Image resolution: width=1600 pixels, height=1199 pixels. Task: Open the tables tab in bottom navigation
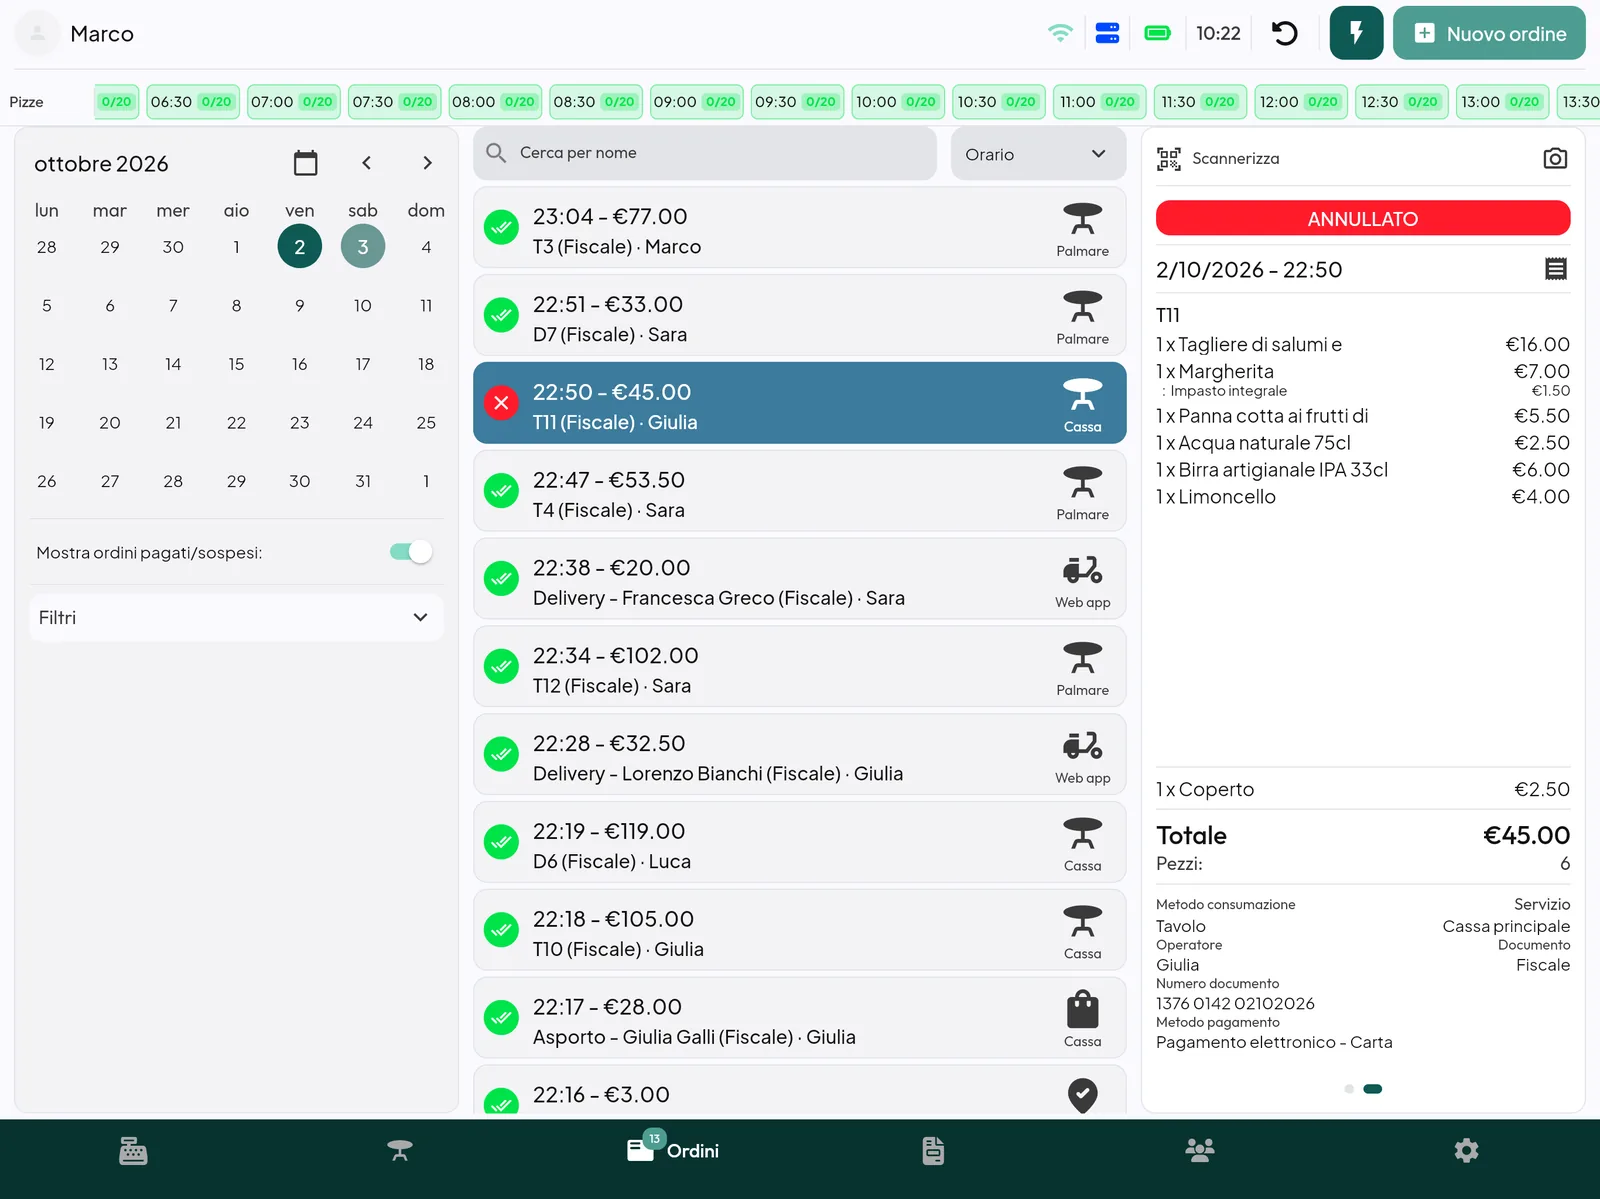tap(400, 1151)
